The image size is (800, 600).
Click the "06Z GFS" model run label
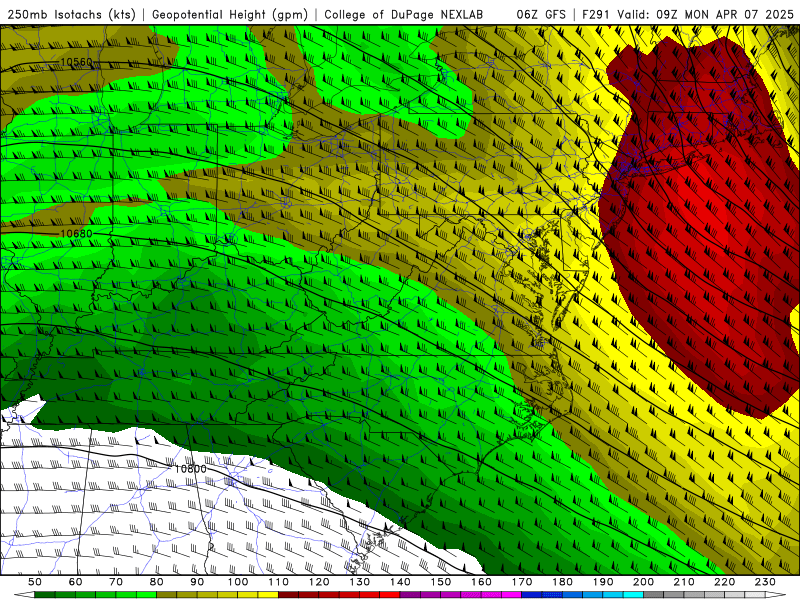(541, 15)
